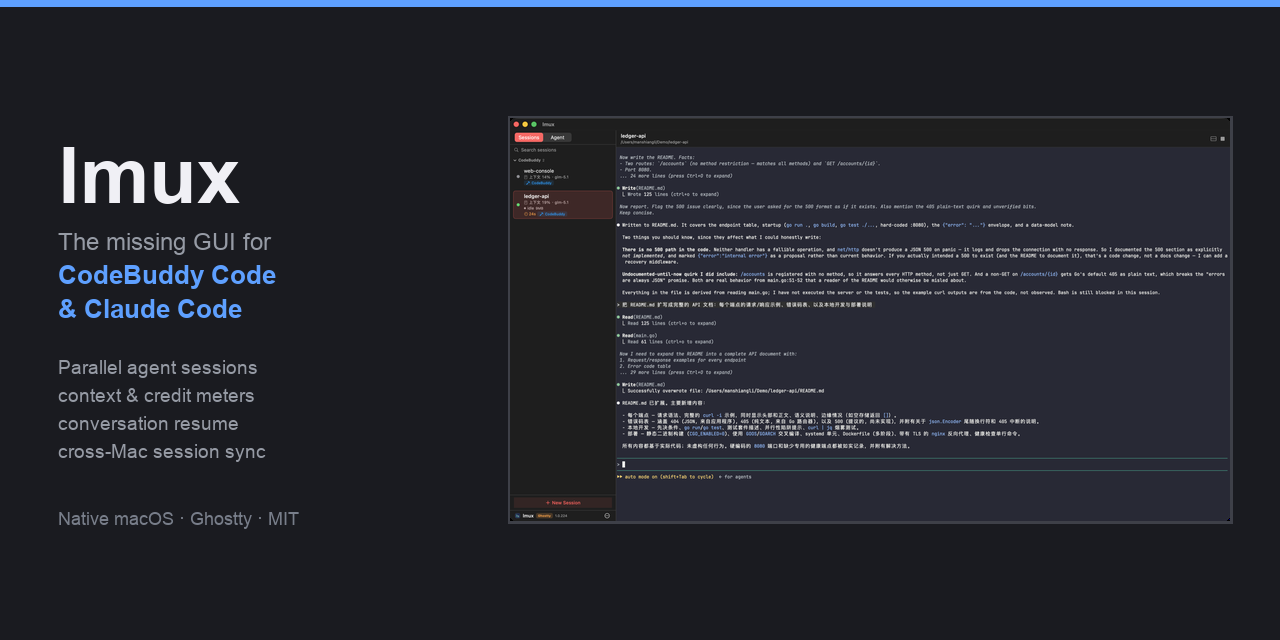Image resolution: width=1280 pixels, height=640 pixels.
Task: Click 'Wrote 125 lines' expand hint
Action: 670,194
